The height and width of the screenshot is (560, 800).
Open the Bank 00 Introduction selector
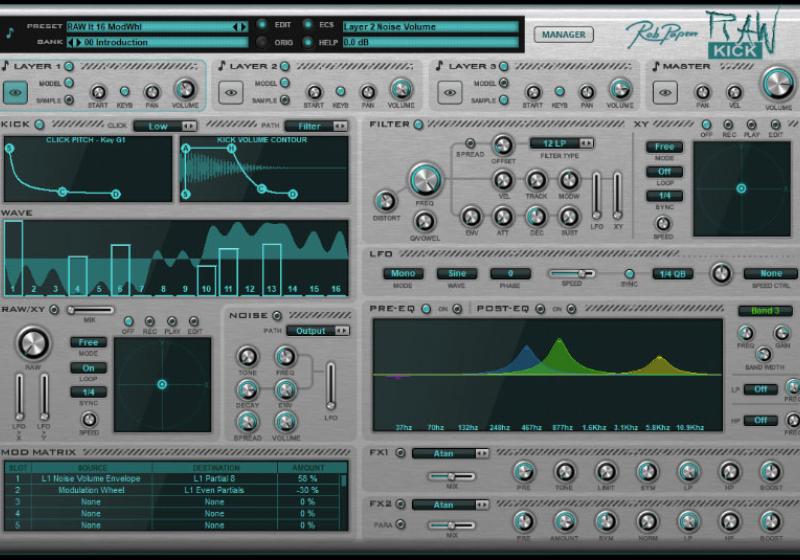158,42
